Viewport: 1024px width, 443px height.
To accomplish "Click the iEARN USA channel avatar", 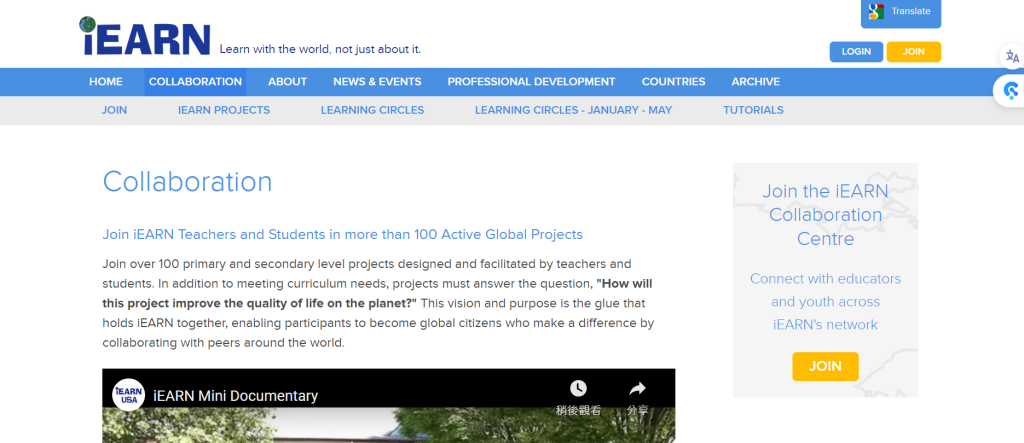I will 128,395.
